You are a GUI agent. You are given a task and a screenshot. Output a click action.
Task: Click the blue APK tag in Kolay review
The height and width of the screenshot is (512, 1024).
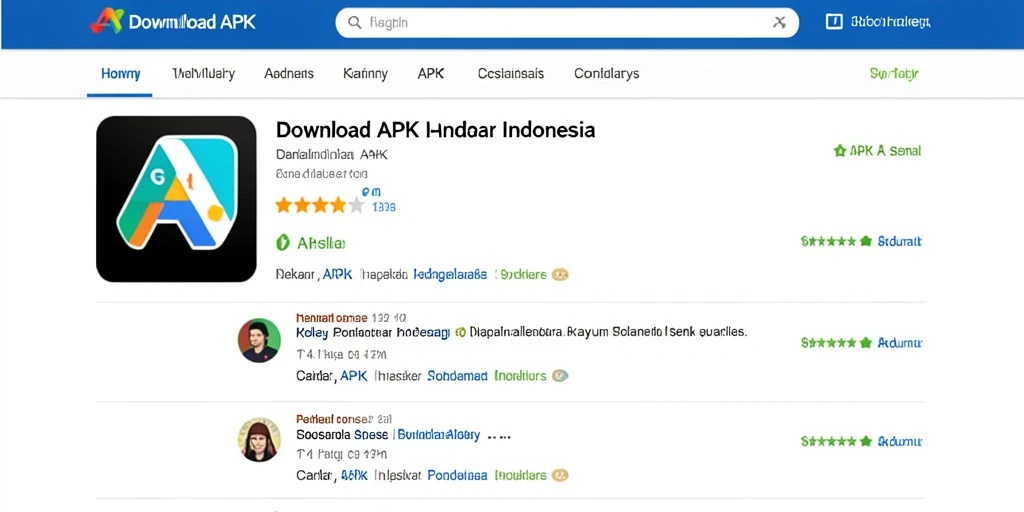(354, 376)
